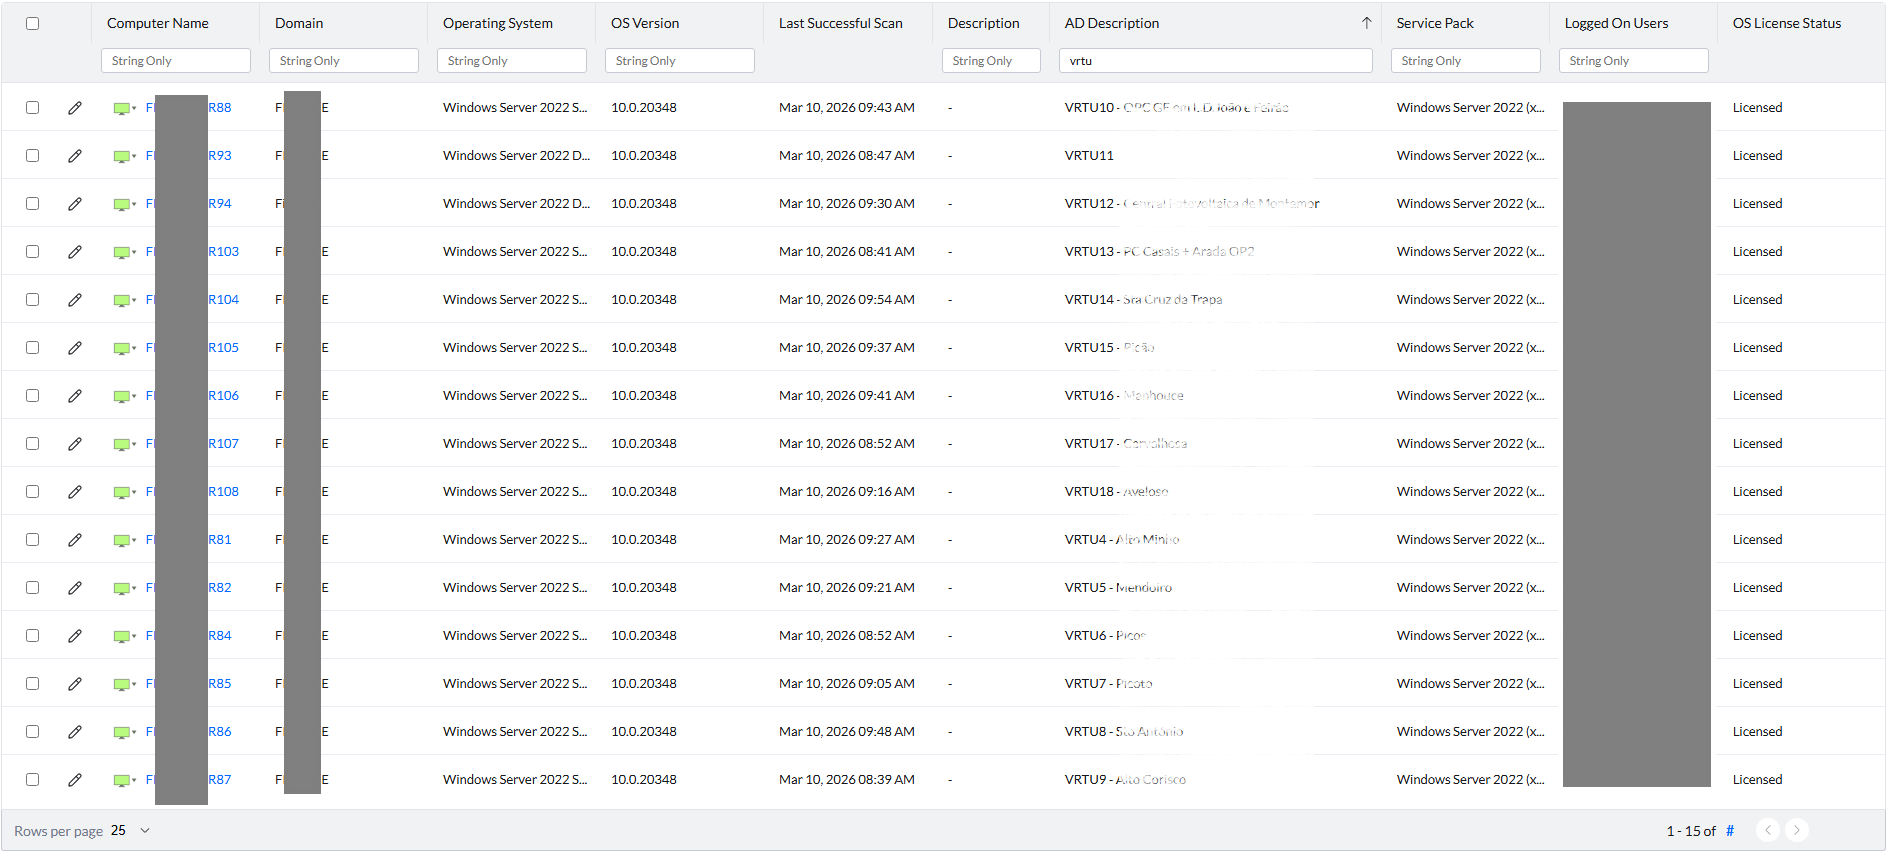1891x857 pixels.
Task: Focus the Operating System filter input
Action: (511, 61)
